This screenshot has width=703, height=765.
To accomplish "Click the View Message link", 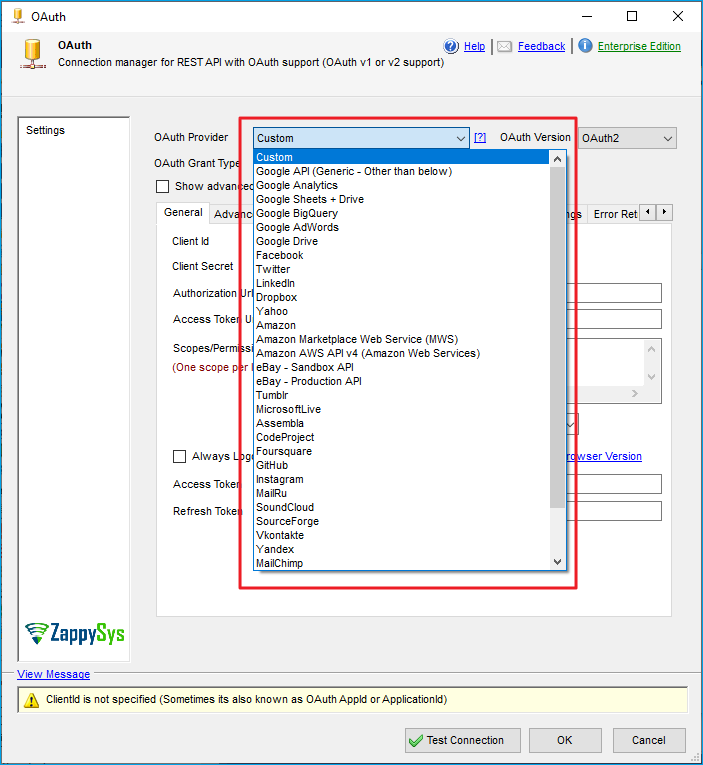I will tap(54, 674).
